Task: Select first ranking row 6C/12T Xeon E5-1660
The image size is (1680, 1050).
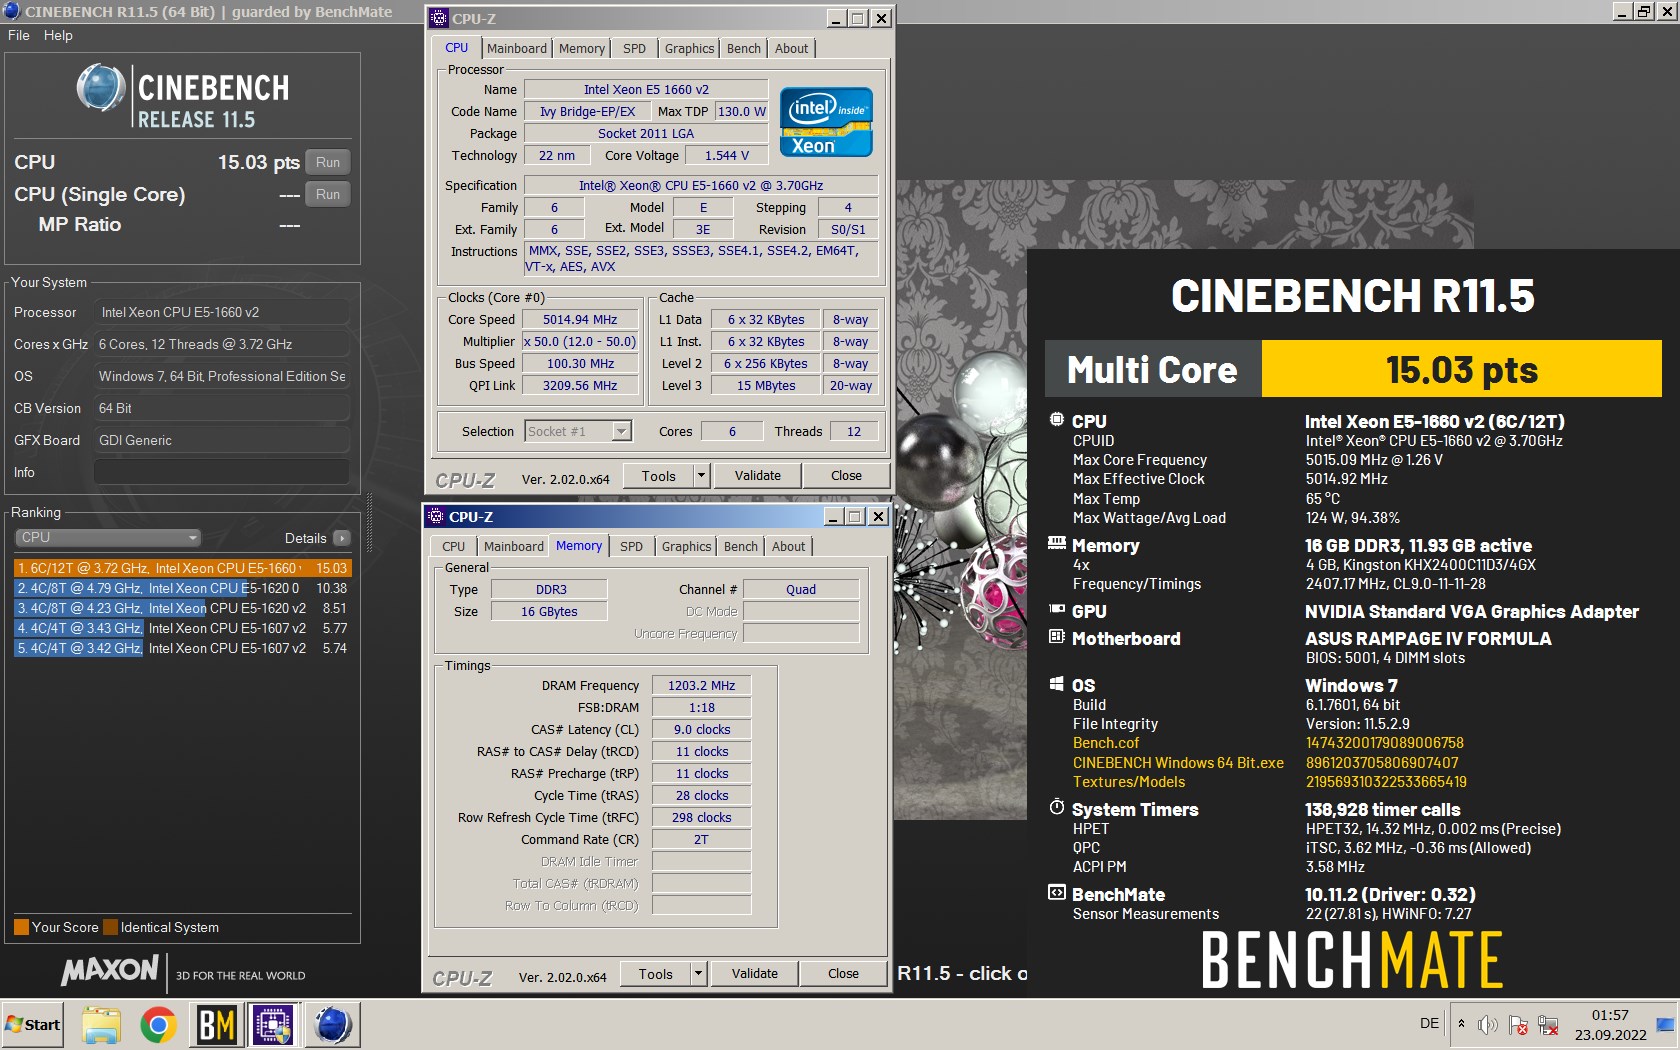Action: [x=183, y=568]
